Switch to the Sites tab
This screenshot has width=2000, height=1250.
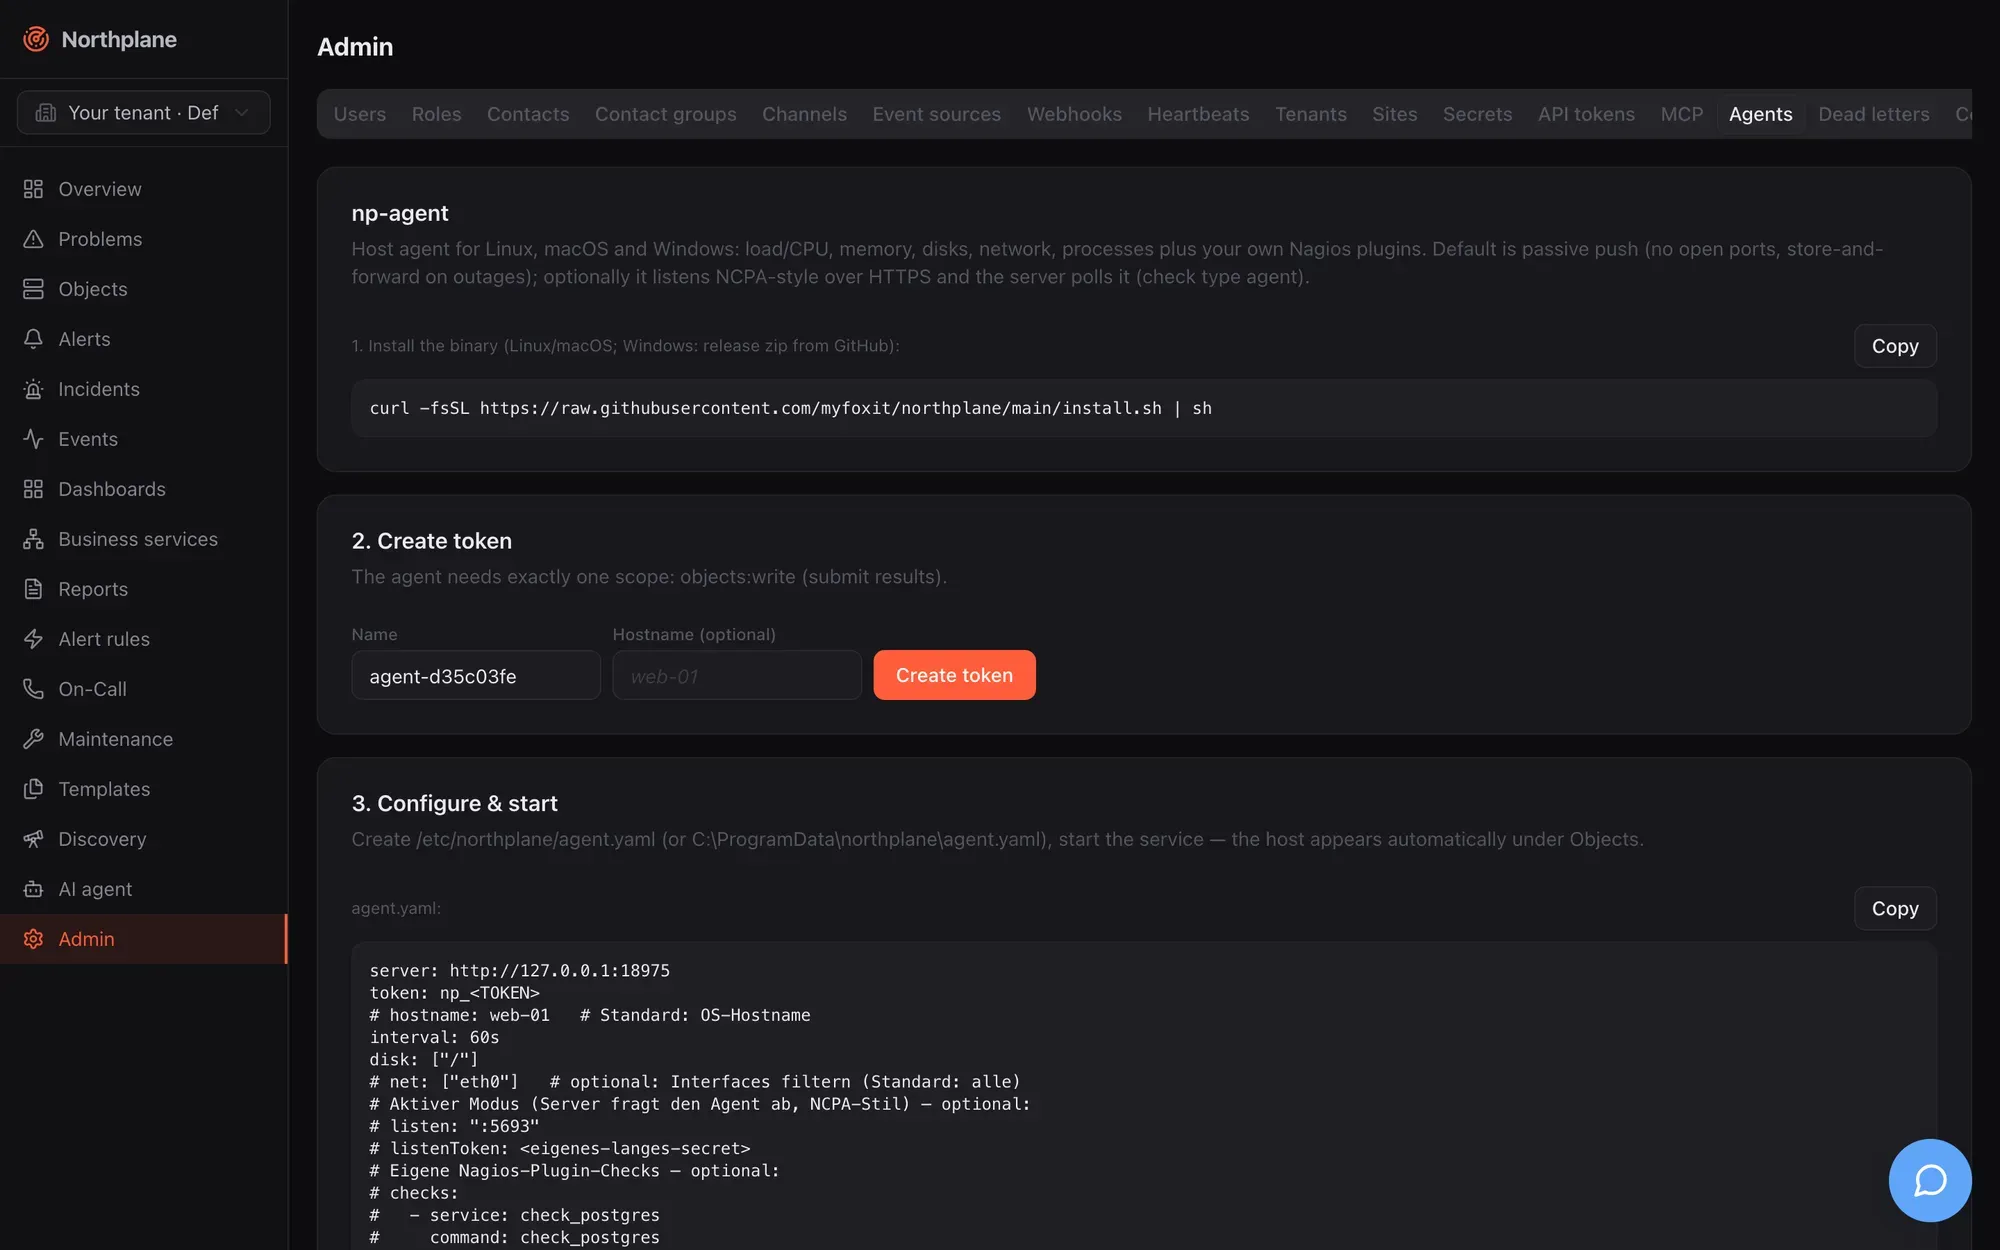point(1395,114)
